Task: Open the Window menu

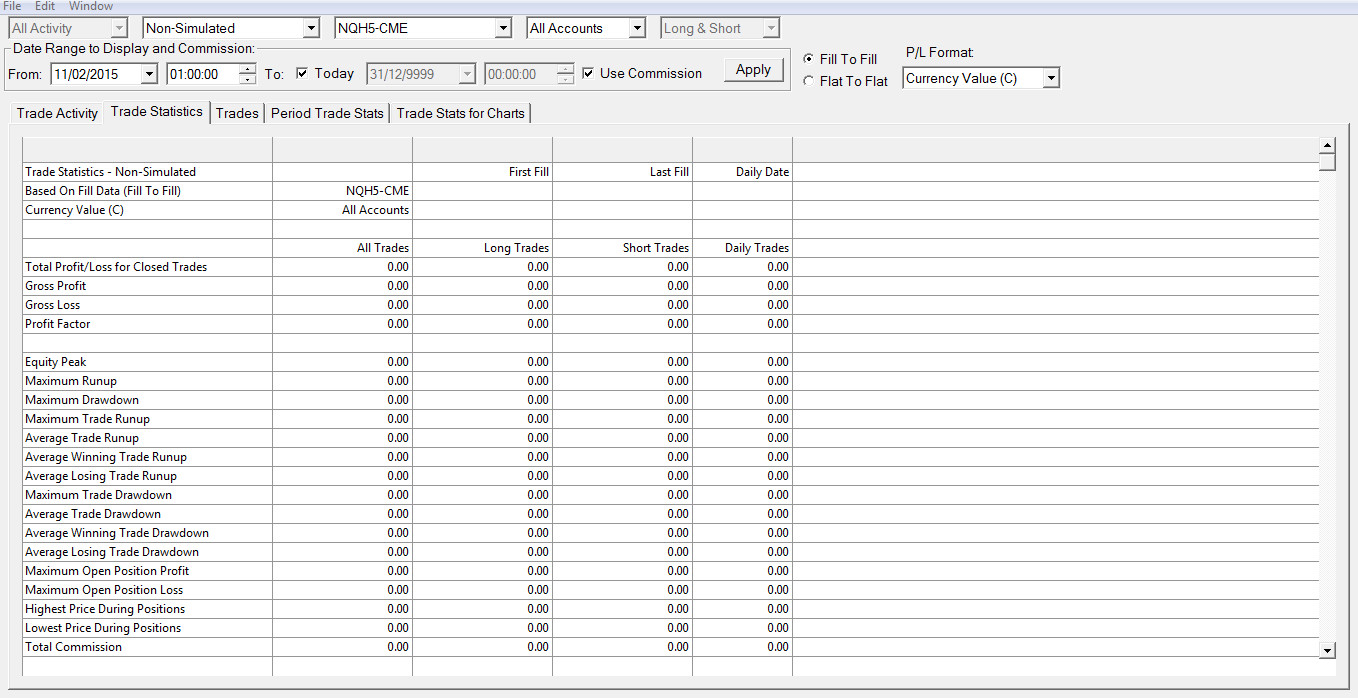Action: click(x=91, y=6)
